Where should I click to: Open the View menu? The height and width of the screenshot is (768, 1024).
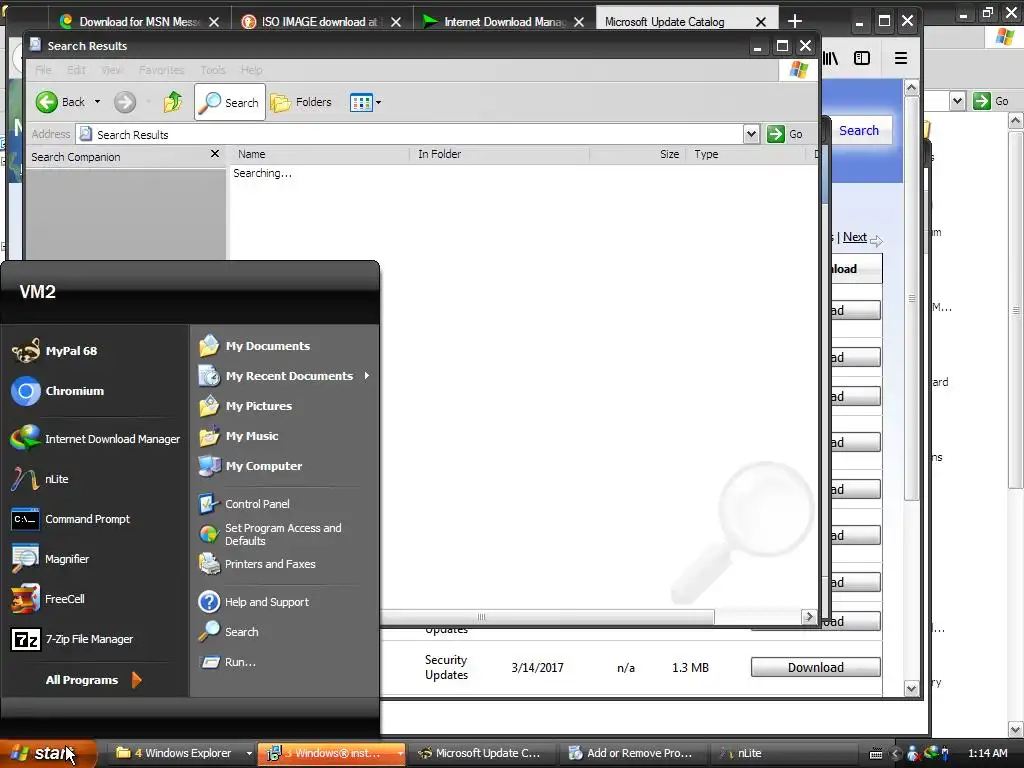[112, 70]
